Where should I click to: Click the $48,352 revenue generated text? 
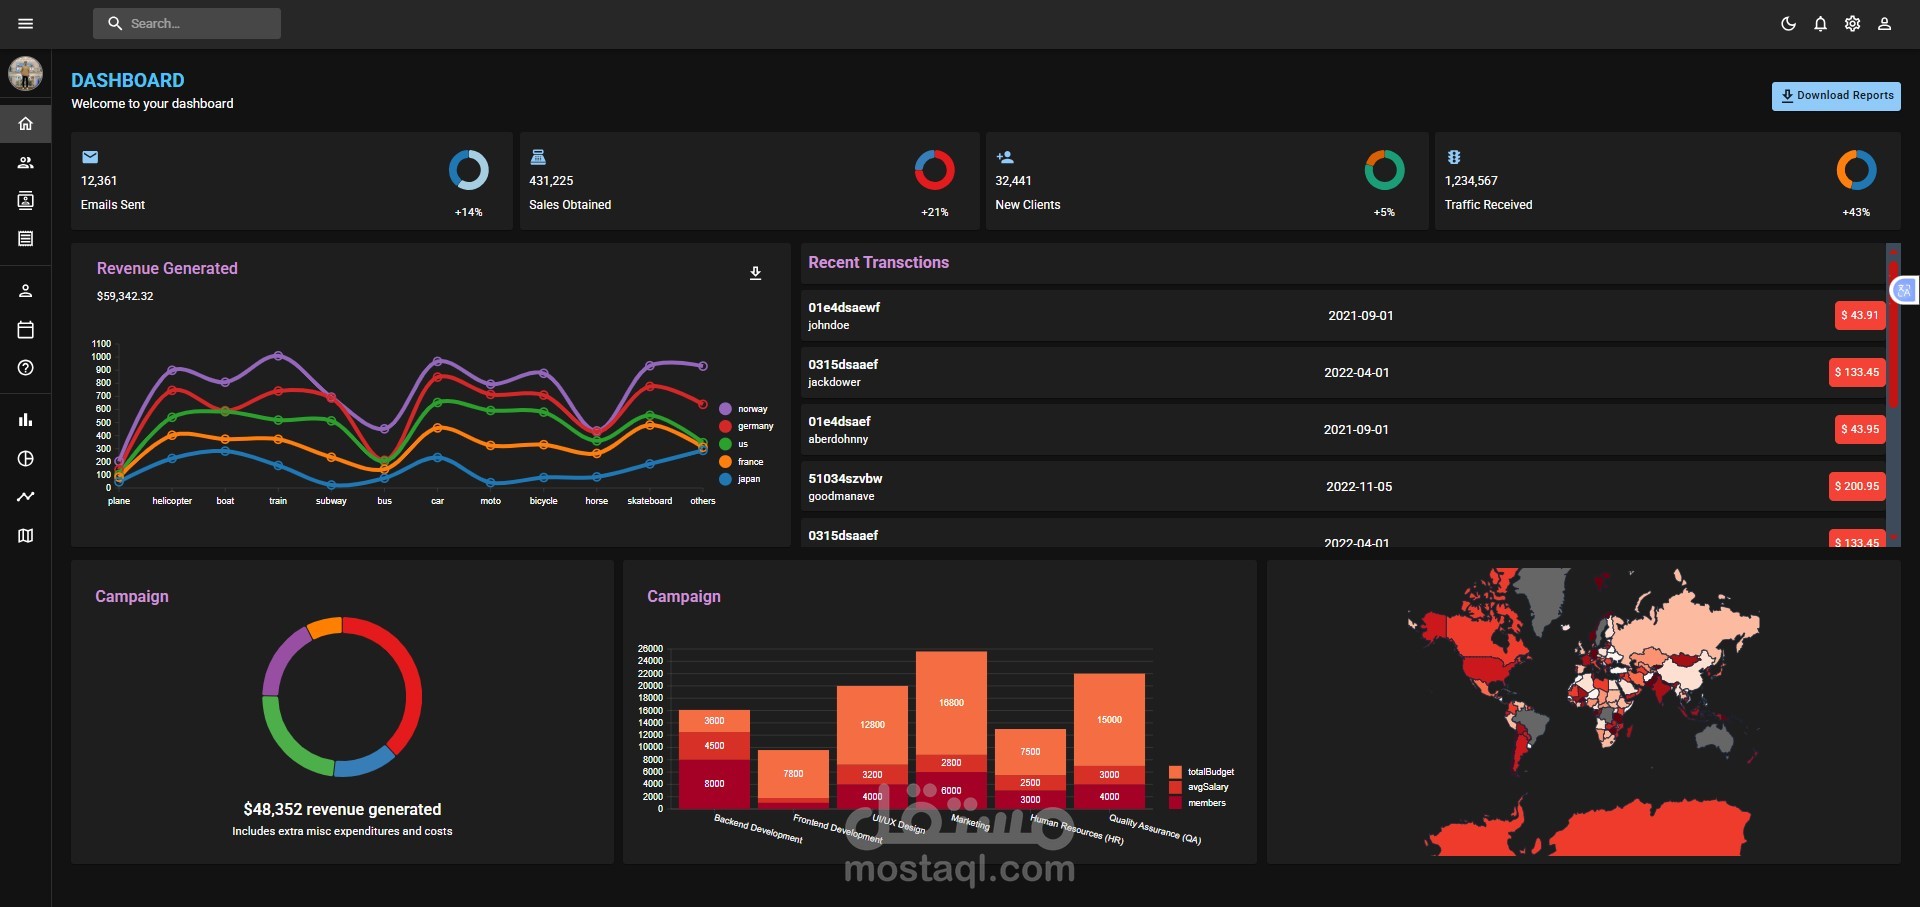pos(342,809)
